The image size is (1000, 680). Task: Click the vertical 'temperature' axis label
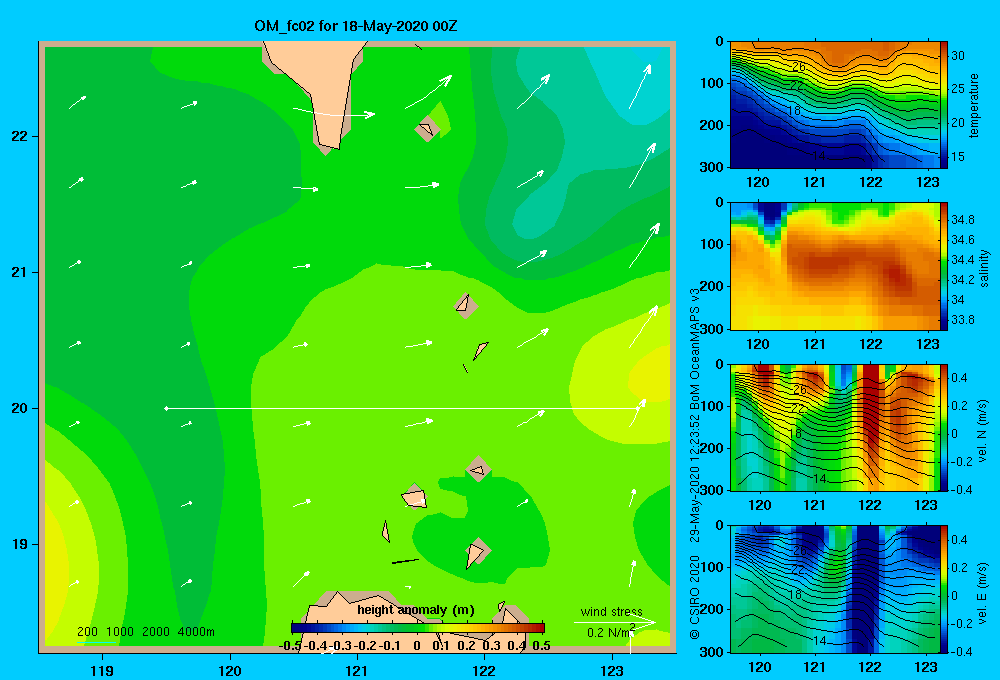[974, 105]
